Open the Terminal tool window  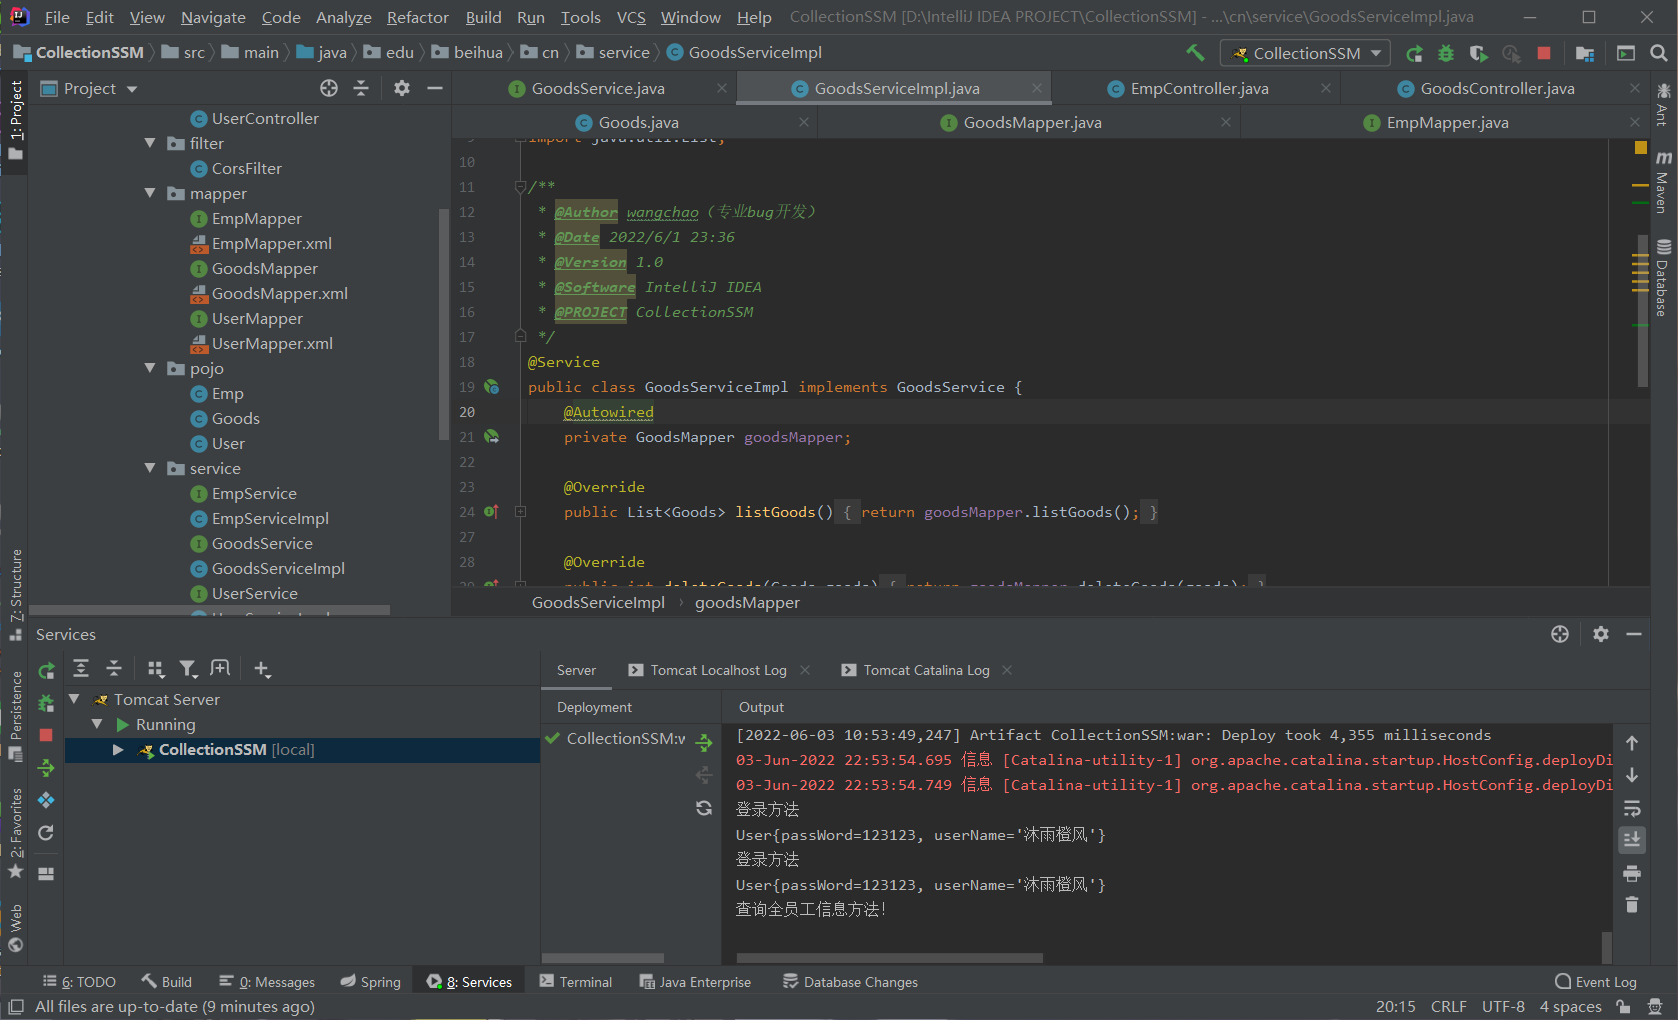[575, 982]
